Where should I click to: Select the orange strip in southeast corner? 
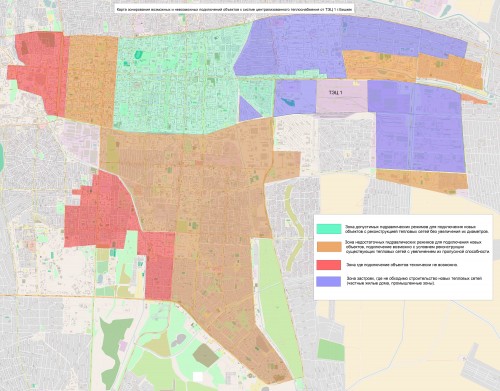point(422,181)
